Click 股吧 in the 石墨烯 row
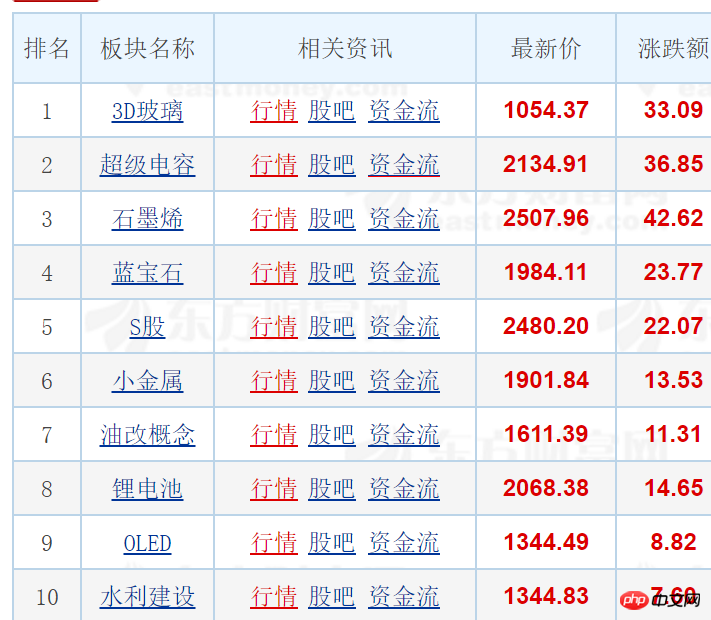 (x=331, y=219)
